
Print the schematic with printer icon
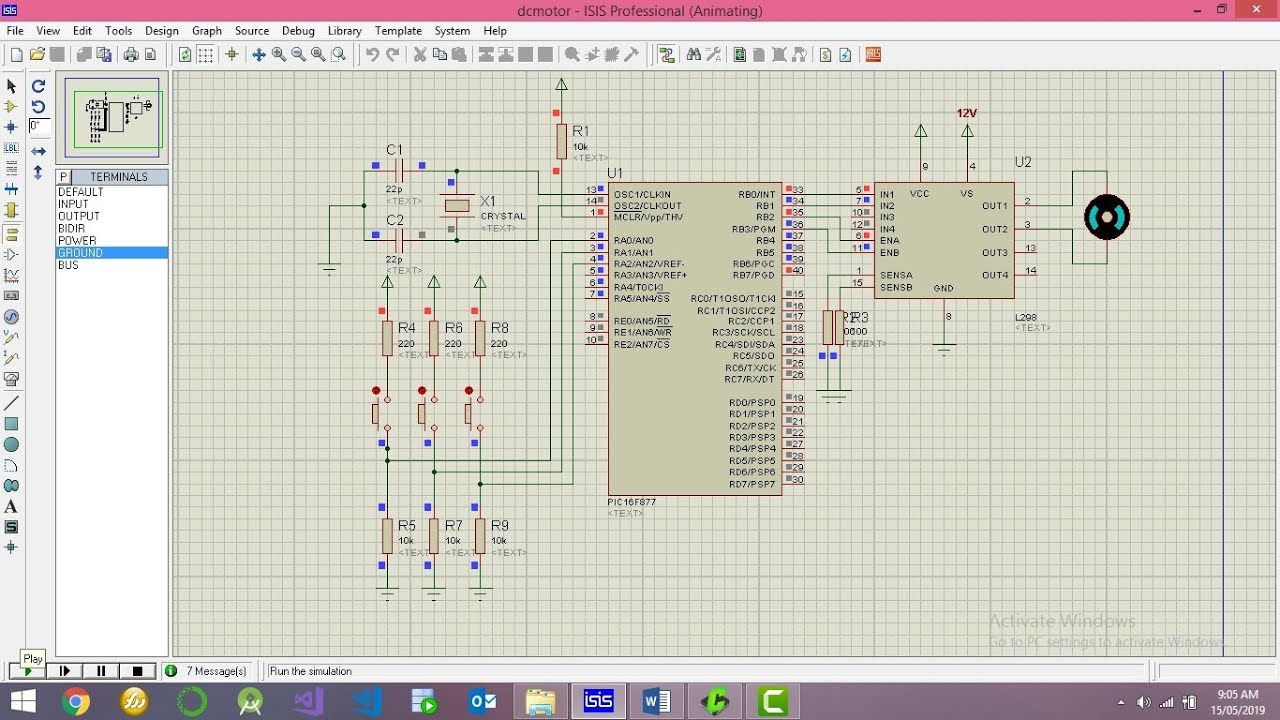[x=130, y=55]
